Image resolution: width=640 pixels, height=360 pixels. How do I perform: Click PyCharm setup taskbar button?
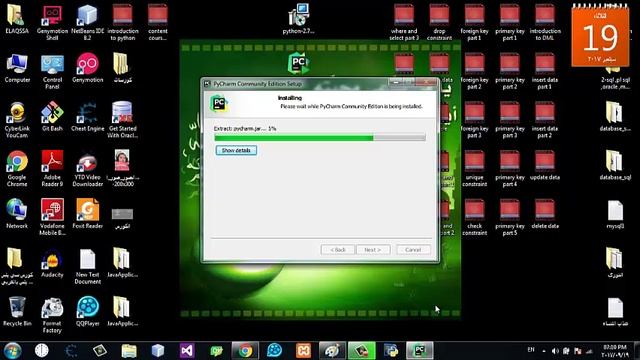pos(420,351)
